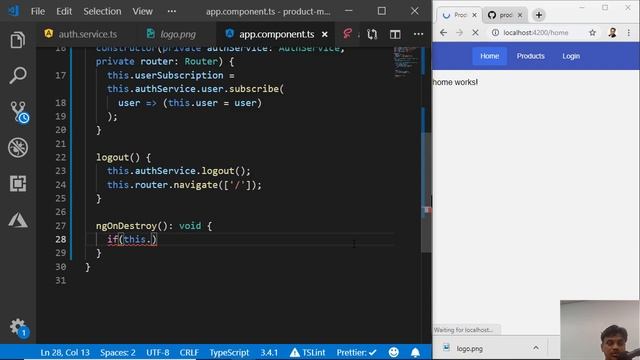Screen dimensions: 640x360
Task: View site information icon in address bar
Action: click(x=495, y=33)
